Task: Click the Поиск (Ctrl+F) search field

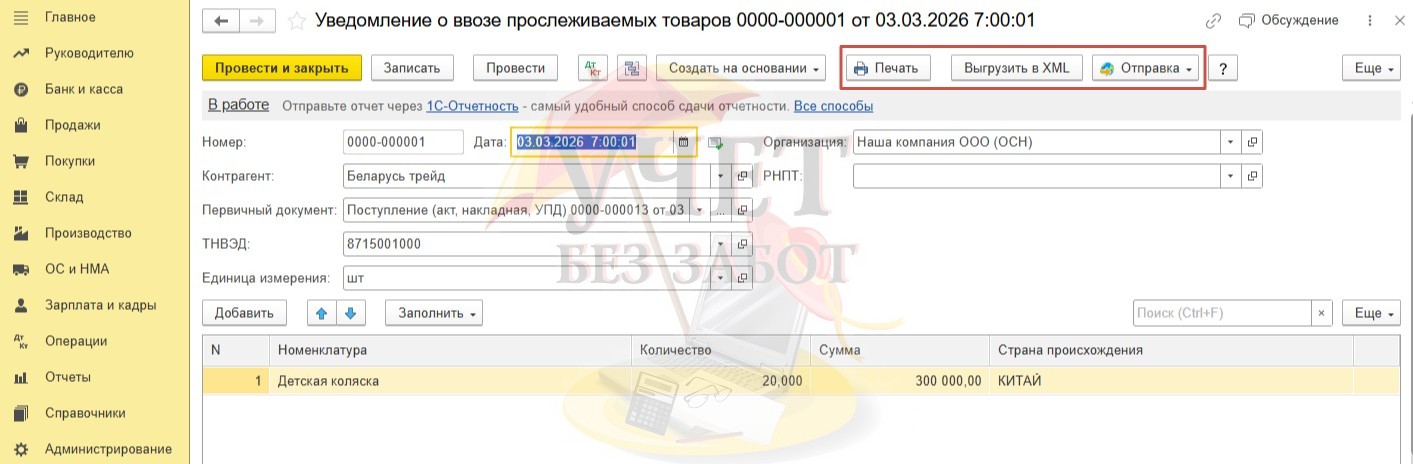Action: tap(1221, 313)
